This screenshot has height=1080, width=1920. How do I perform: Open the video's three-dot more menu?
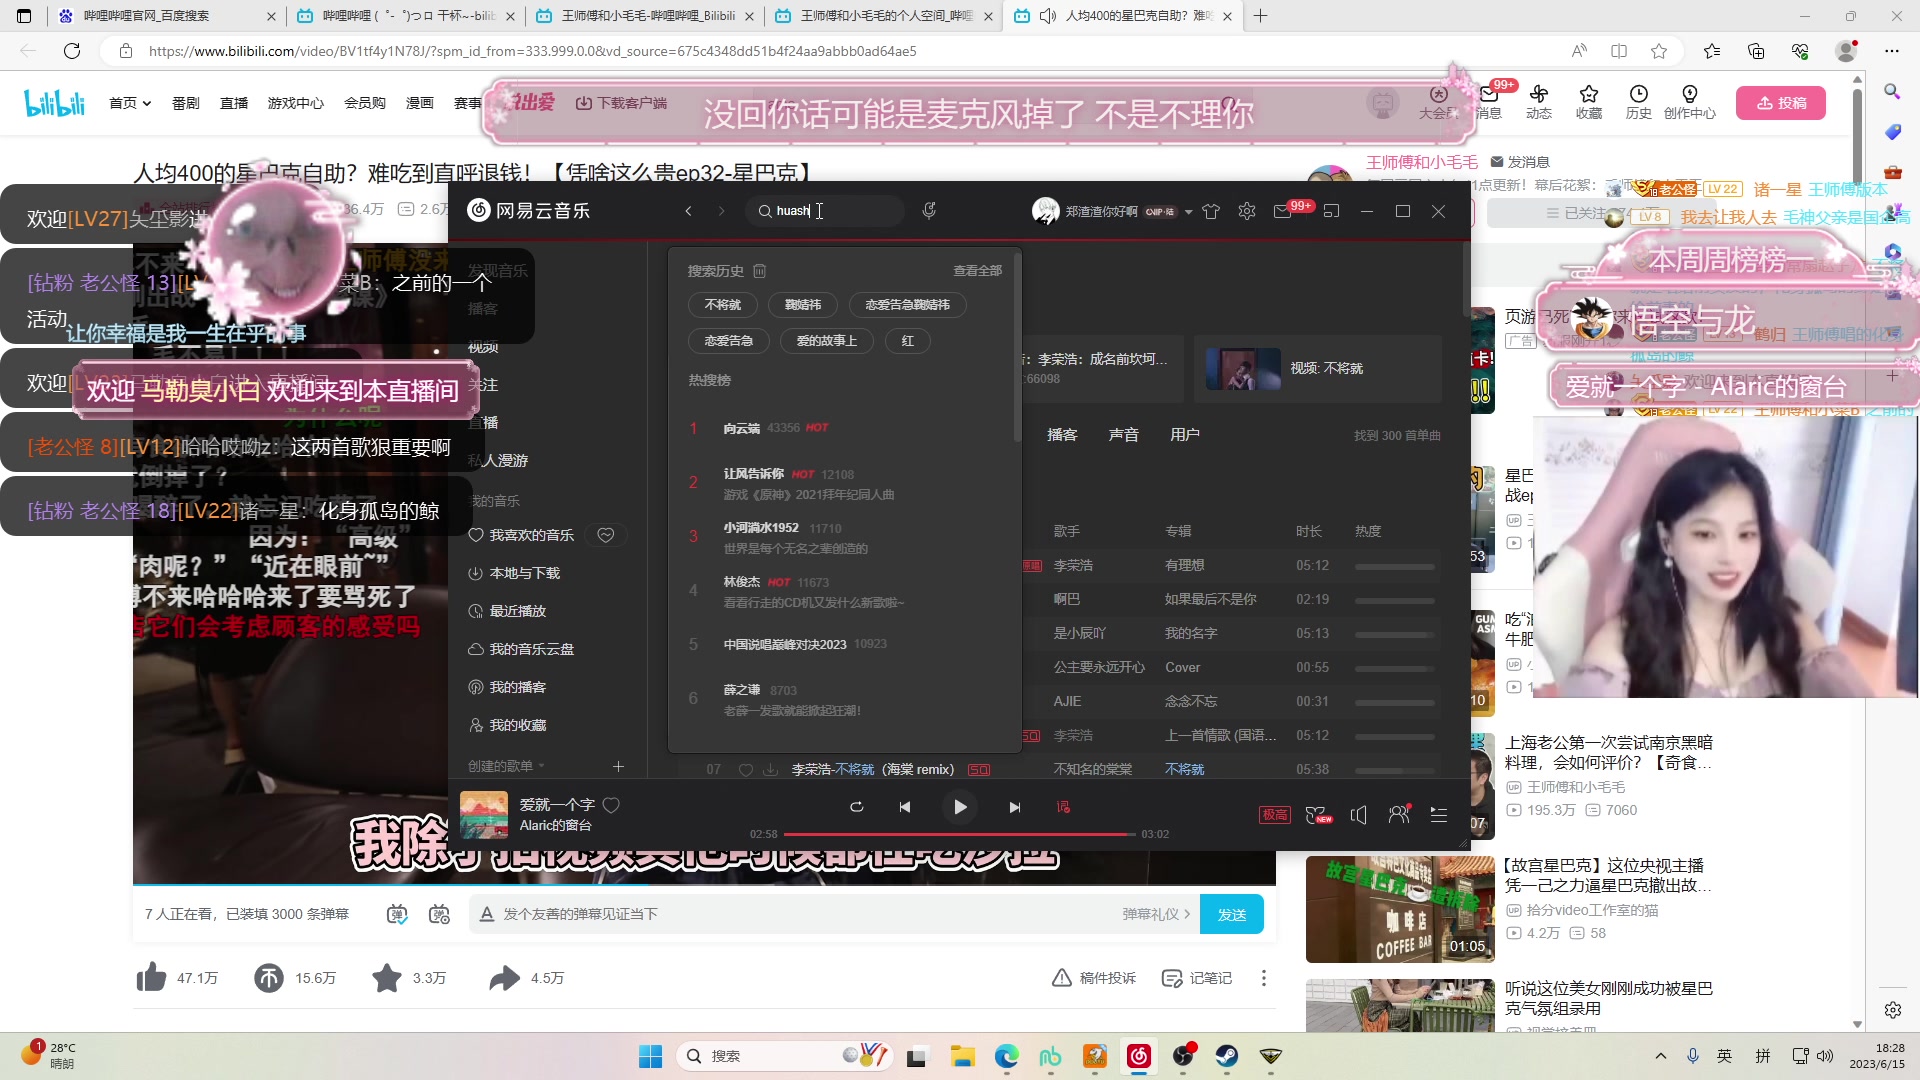(1264, 978)
